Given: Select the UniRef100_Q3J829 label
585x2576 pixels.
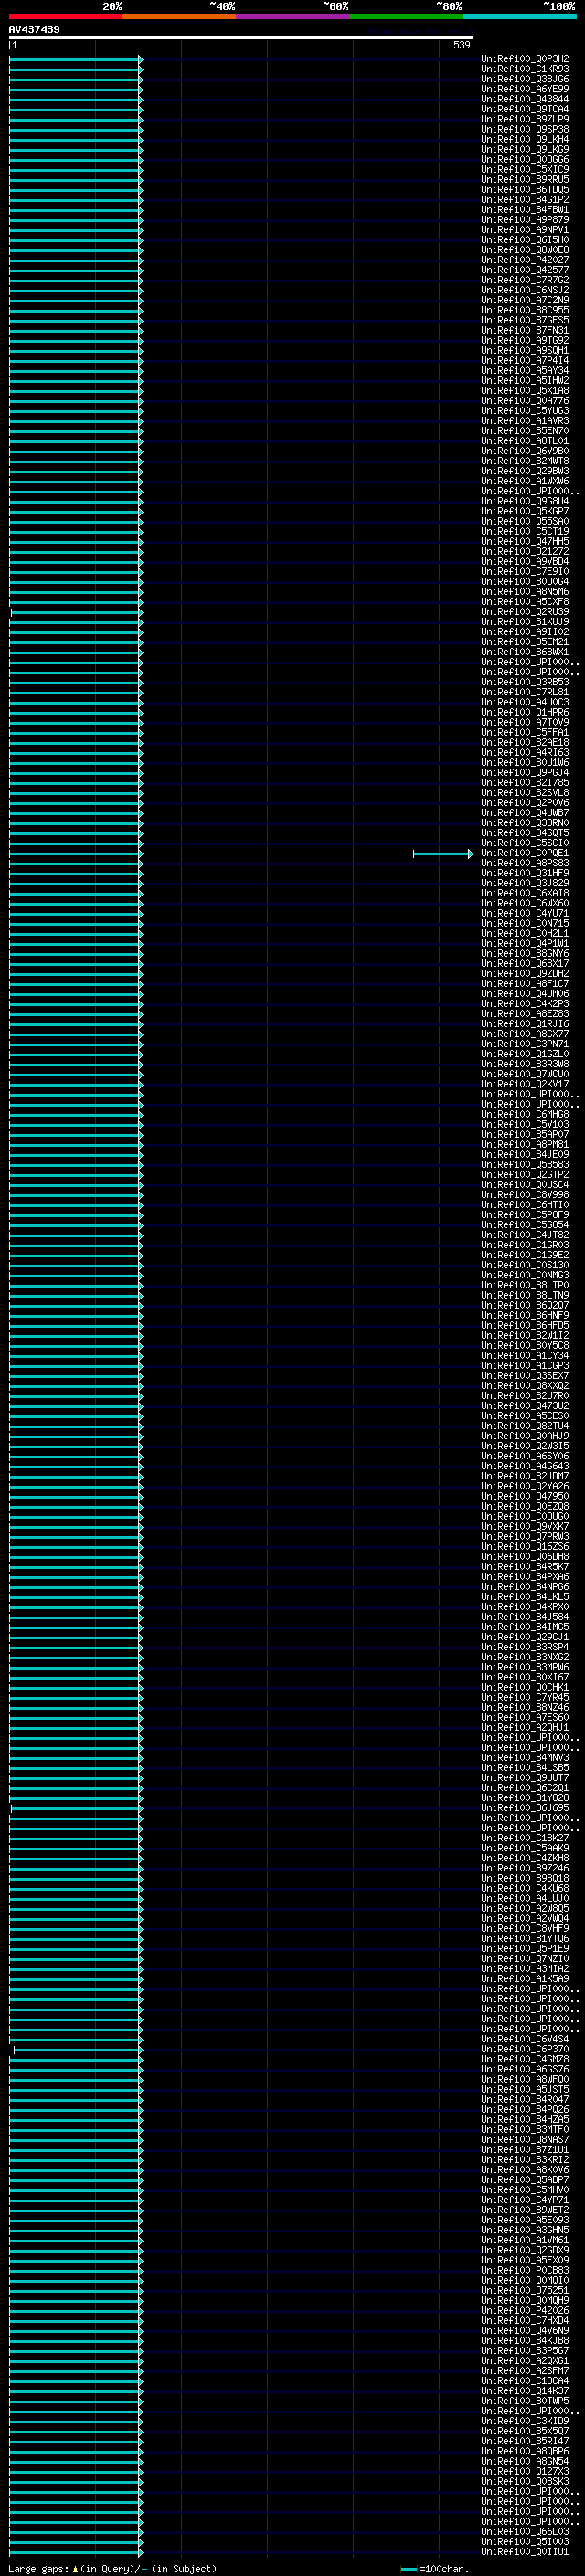Looking at the screenshot, I should [x=525, y=883].
